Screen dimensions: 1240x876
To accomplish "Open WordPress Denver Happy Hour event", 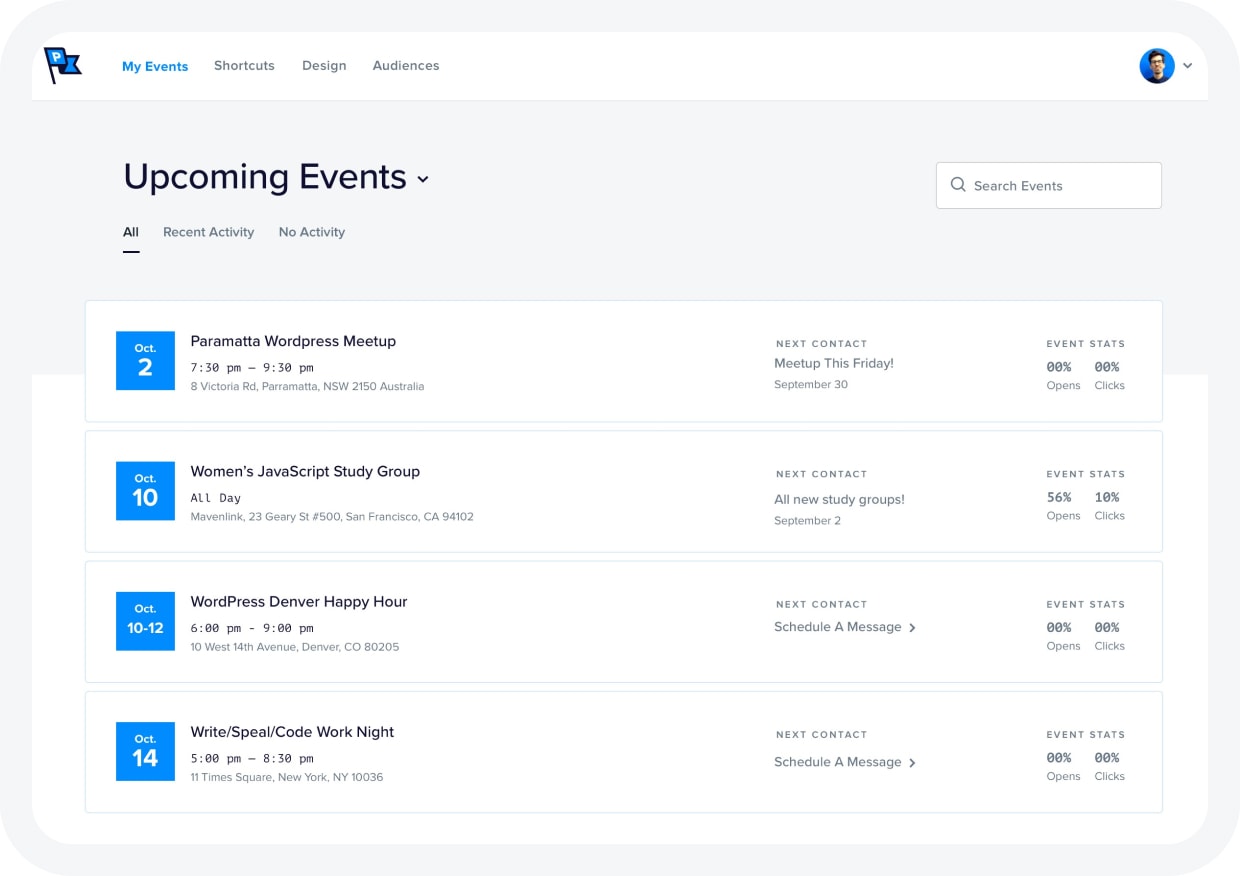I will [299, 602].
